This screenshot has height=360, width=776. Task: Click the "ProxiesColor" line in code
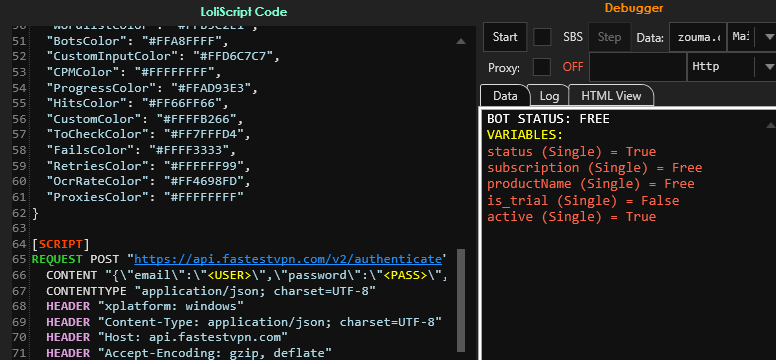[145, 197]
